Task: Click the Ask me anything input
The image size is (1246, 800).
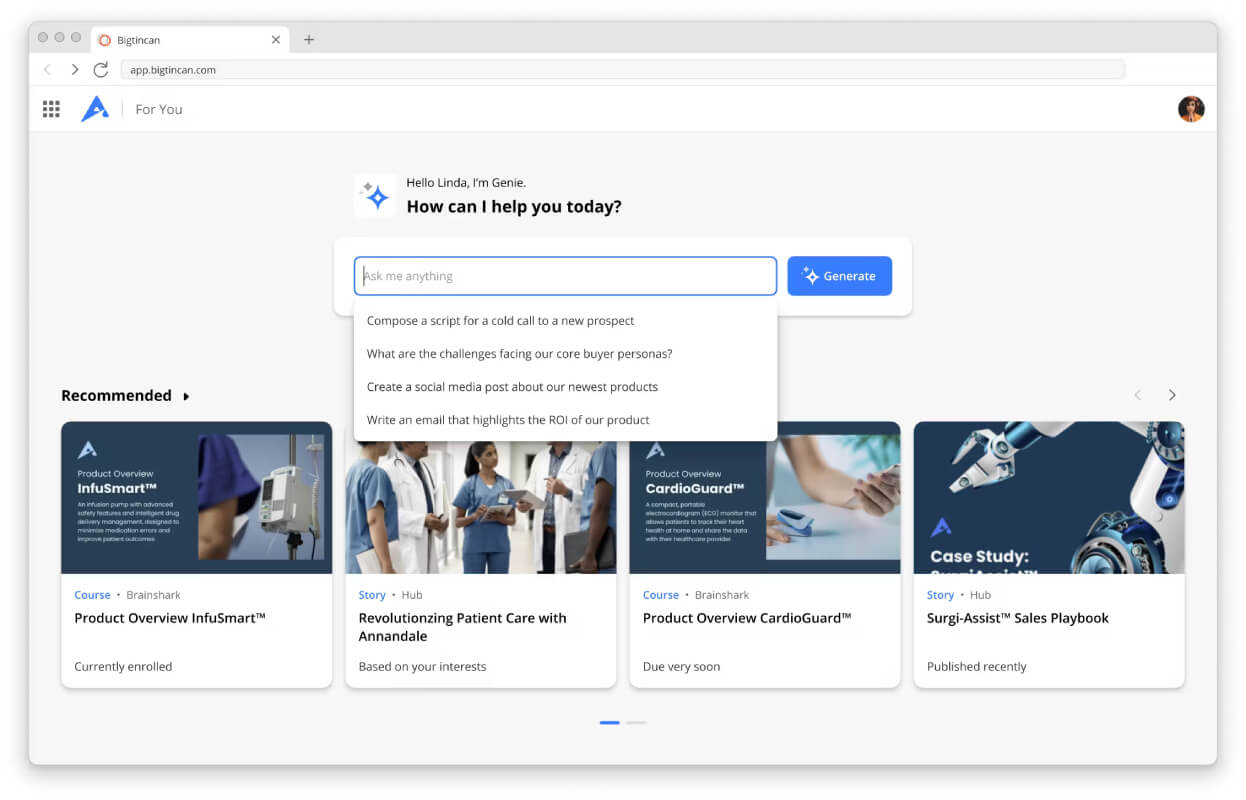Action: tap(565, 276)
